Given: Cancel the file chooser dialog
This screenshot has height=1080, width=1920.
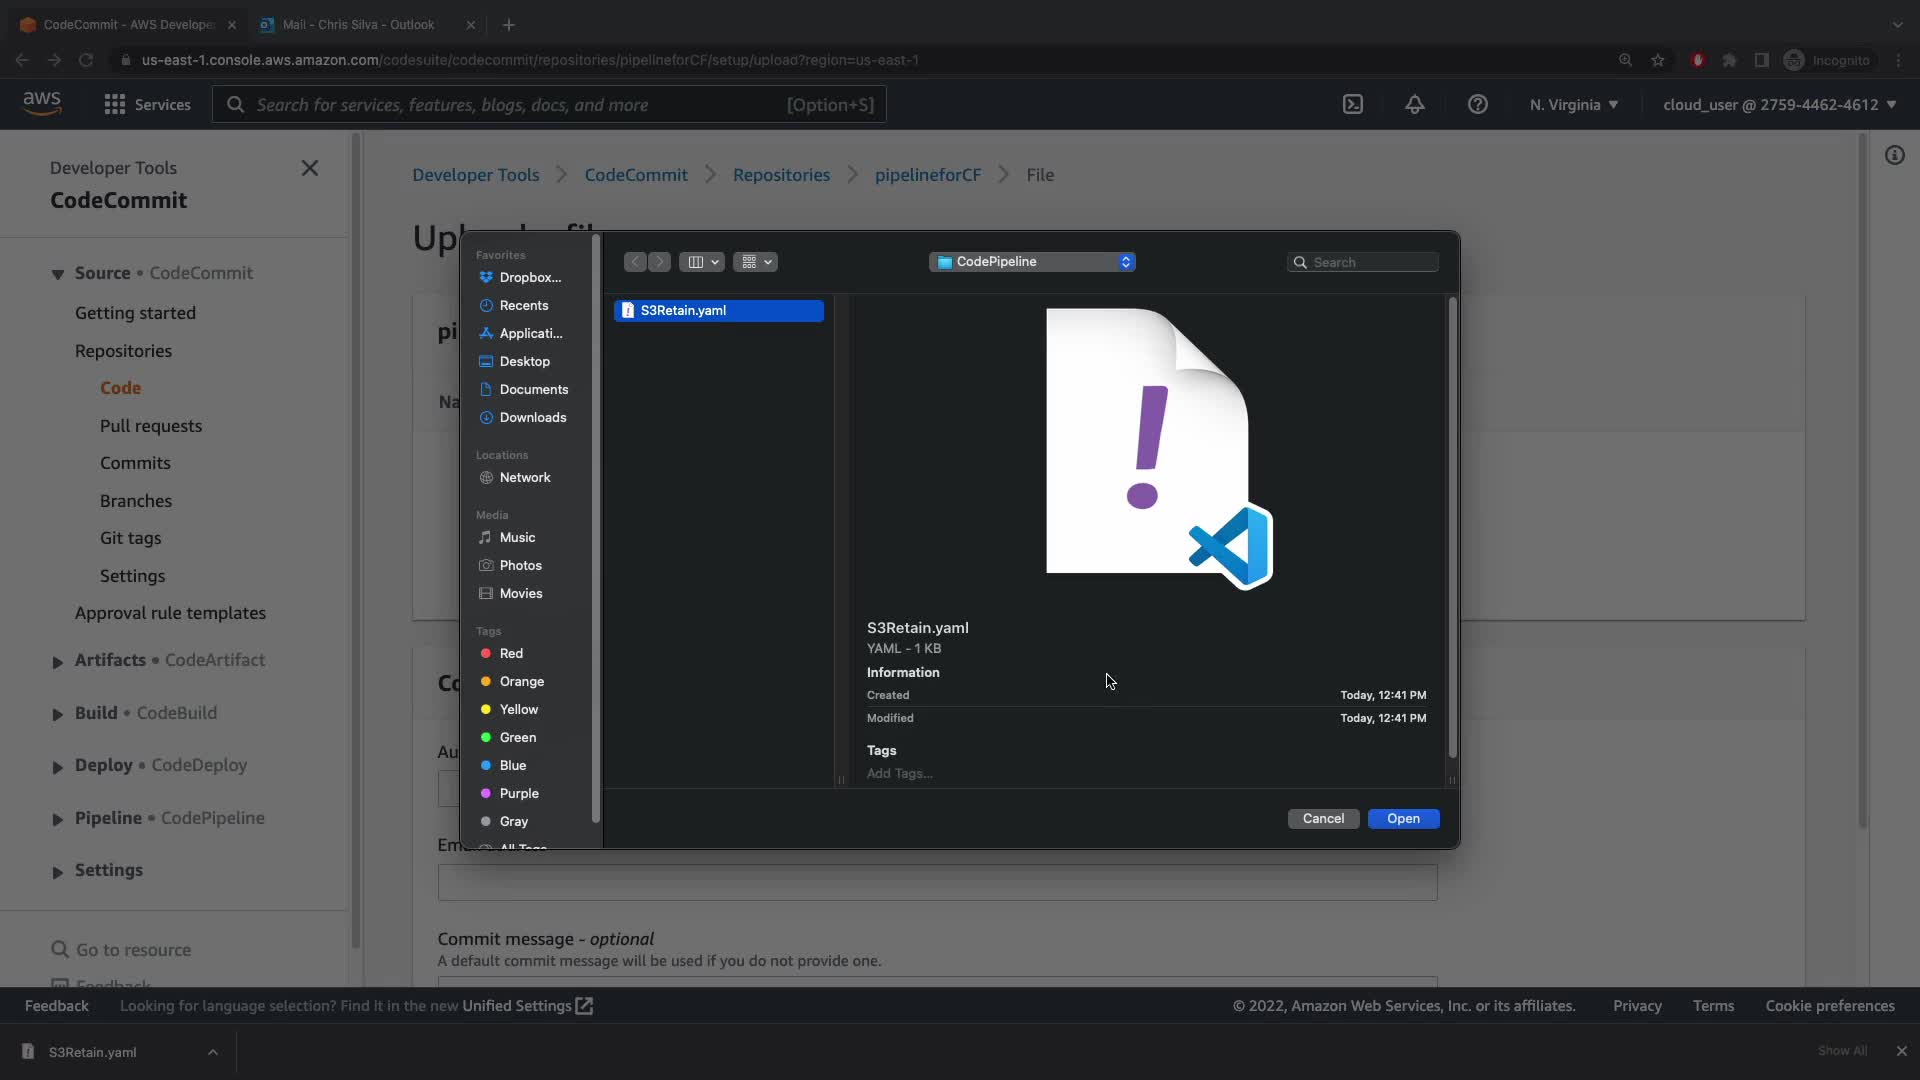Looking at the screenshot, I should pos(1322,818).
